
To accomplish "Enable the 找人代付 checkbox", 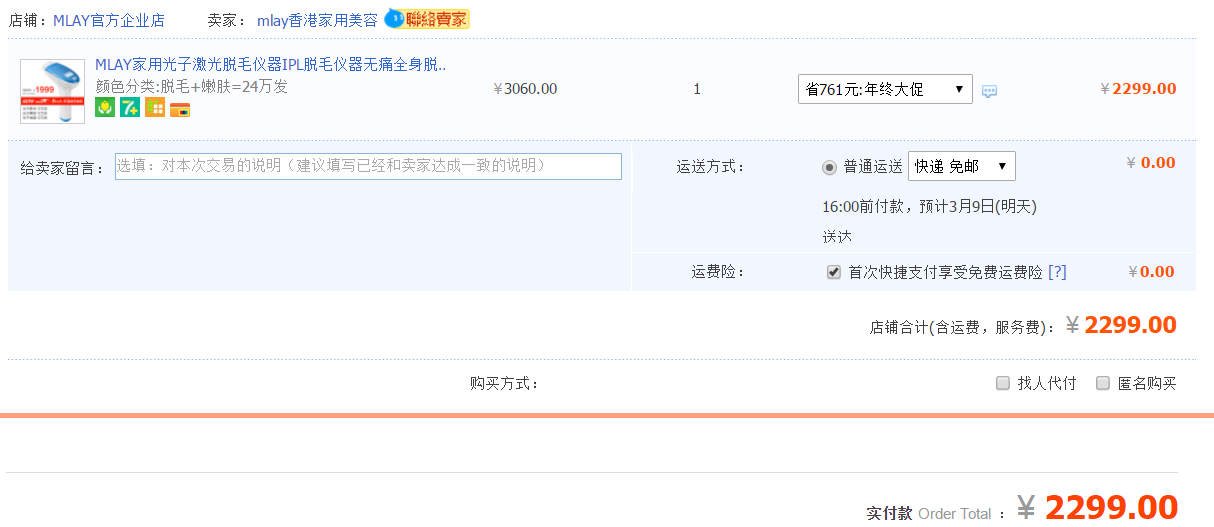I will (1003, 383).
